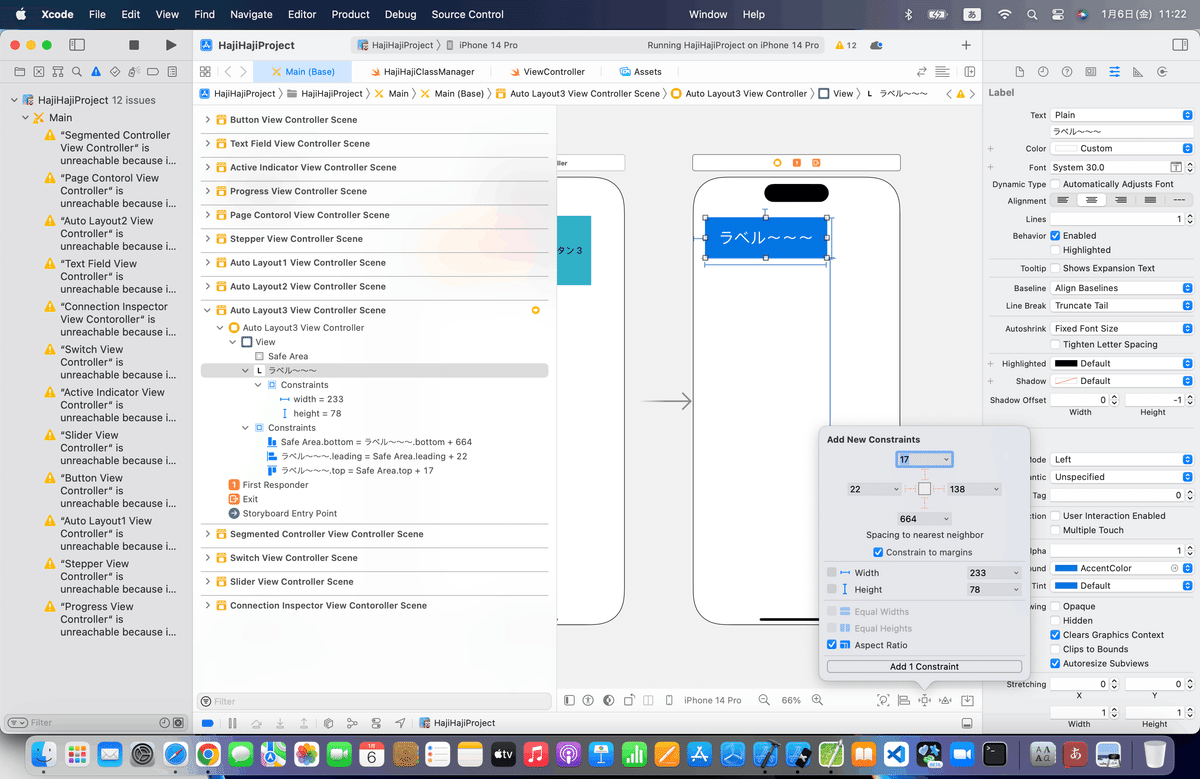Click the label Color Custom swatch
Screen dimensions: 1200x779
(x=1064, y=149)
